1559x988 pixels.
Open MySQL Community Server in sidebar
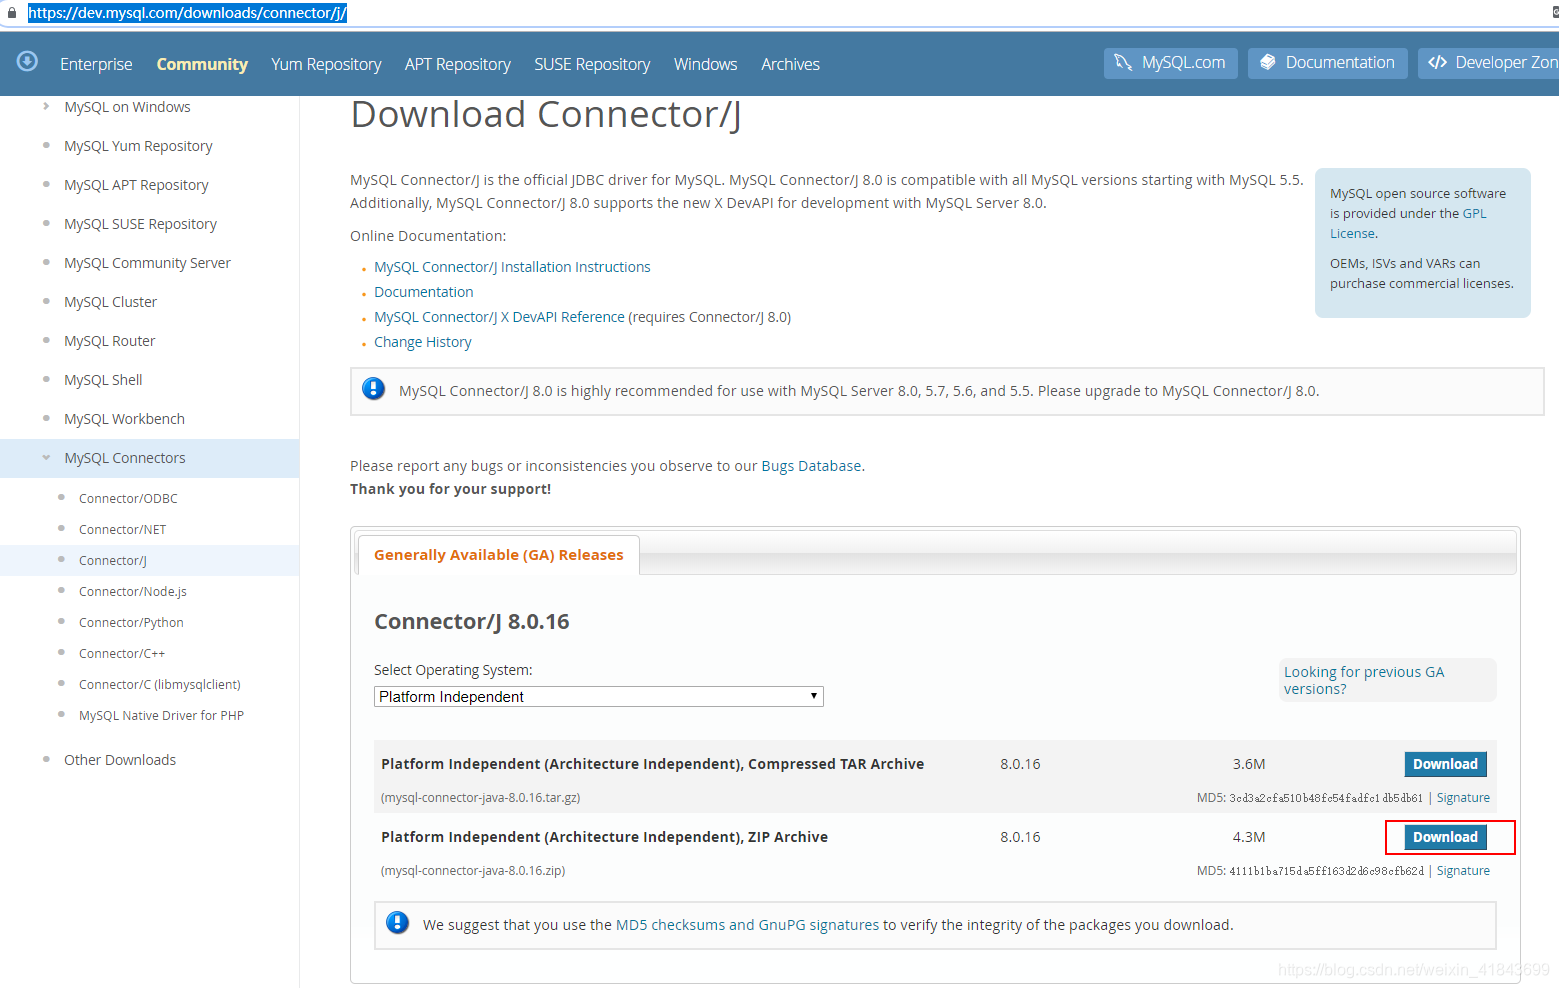[147, 263]
